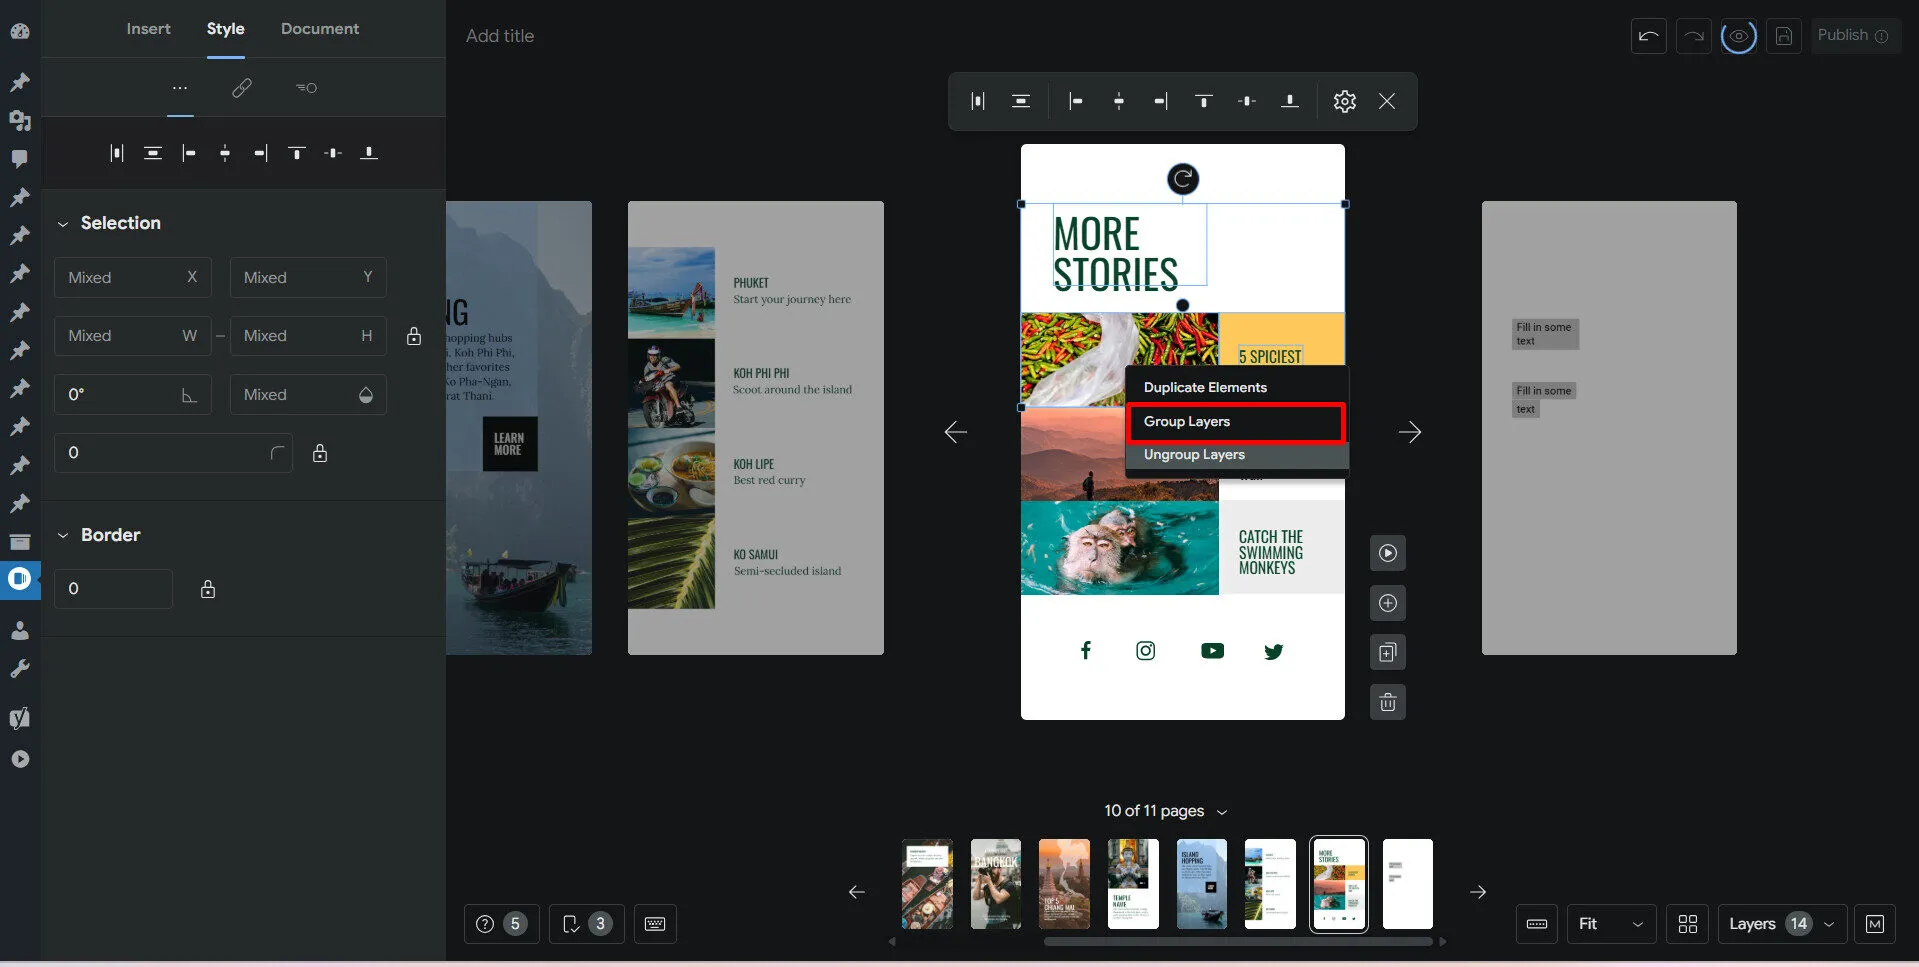This screenshot has height=967, width=1919.
Task: Switch to the Insert tab
Action: click(148, 29)
